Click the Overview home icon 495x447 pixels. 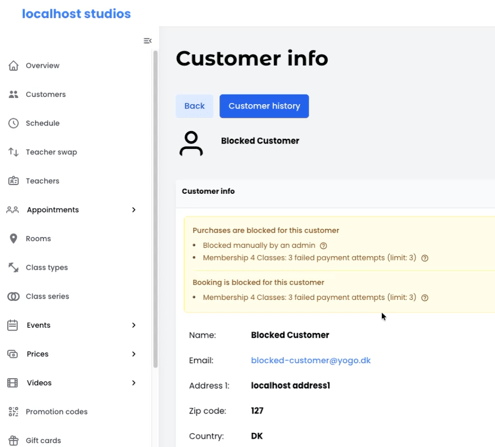point(13,66)
